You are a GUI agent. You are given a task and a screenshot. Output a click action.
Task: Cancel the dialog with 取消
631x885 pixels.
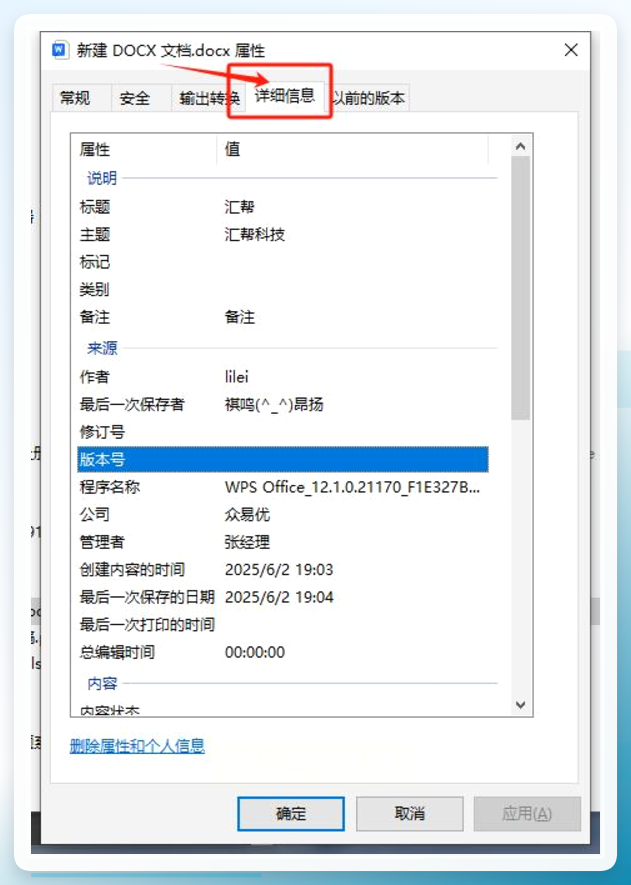(409, 813)
